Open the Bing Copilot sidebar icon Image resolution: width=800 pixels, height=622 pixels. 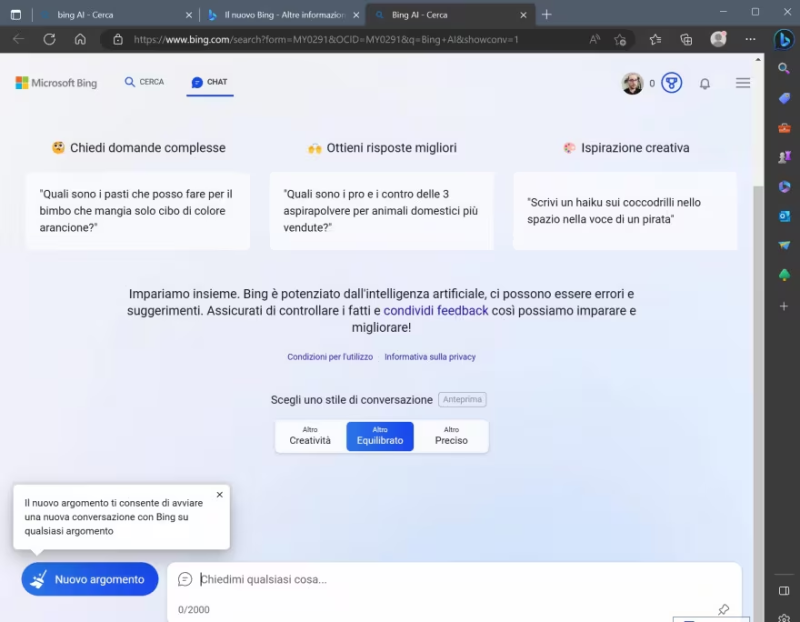tap(784, 40)
